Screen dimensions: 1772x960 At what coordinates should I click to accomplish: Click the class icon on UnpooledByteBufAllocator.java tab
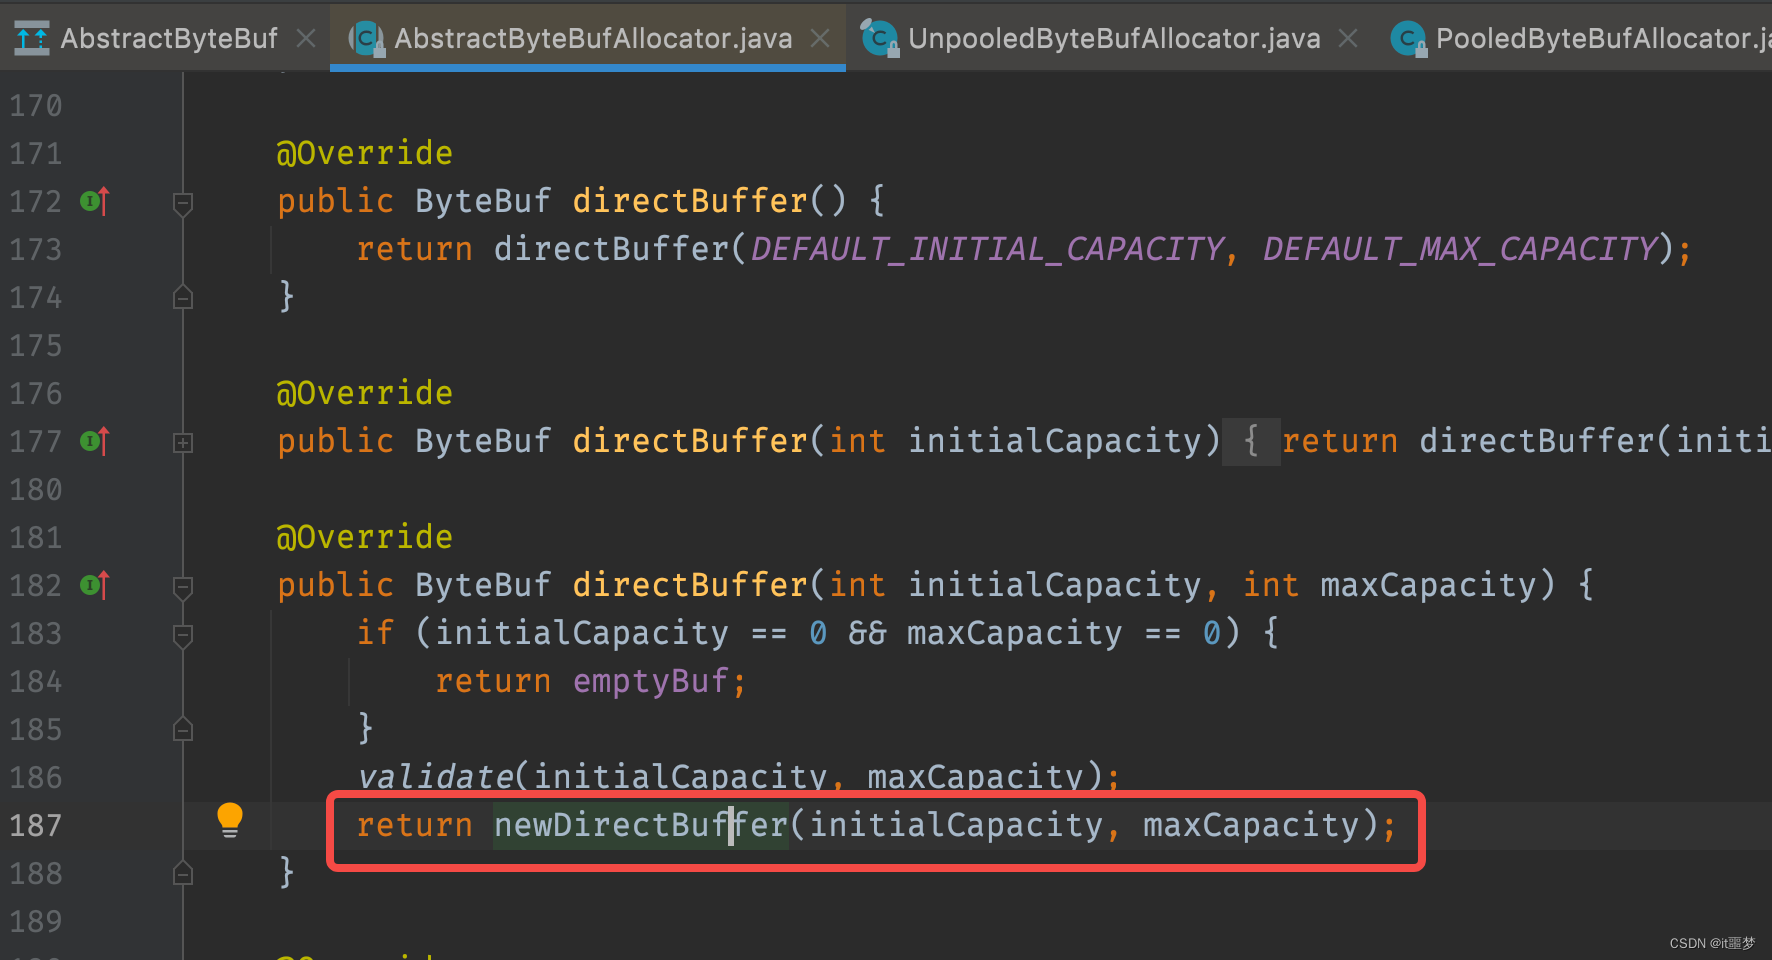coord(879,39)
